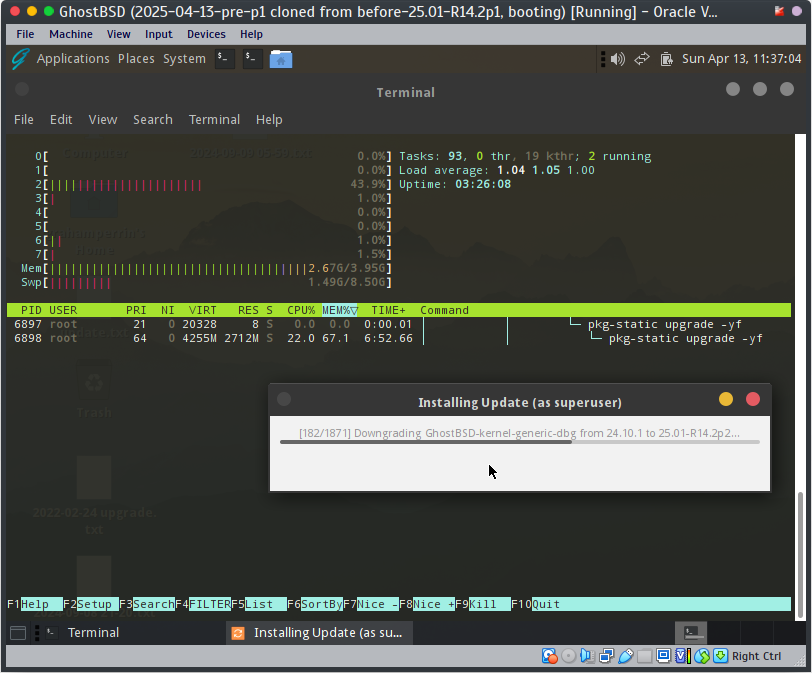Click the Downgrading GhostBSD-kernel-generic-dbg status text
This screenshot has width=812, height=673.
(x=519, y=433)
